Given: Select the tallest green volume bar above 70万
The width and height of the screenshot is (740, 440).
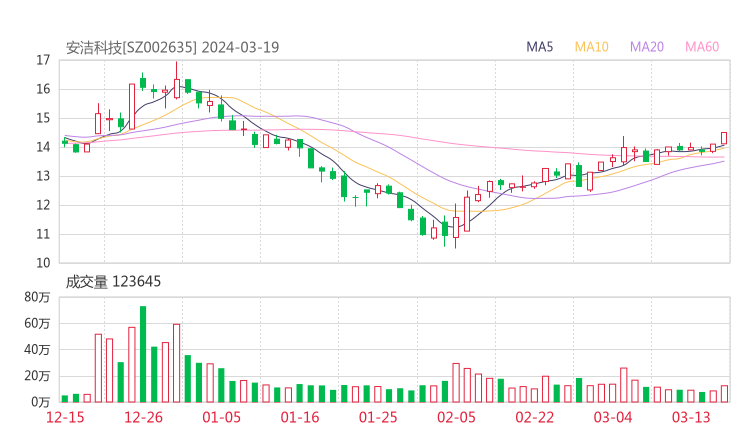Looking at the screenshot, I should tap(143, 354).
